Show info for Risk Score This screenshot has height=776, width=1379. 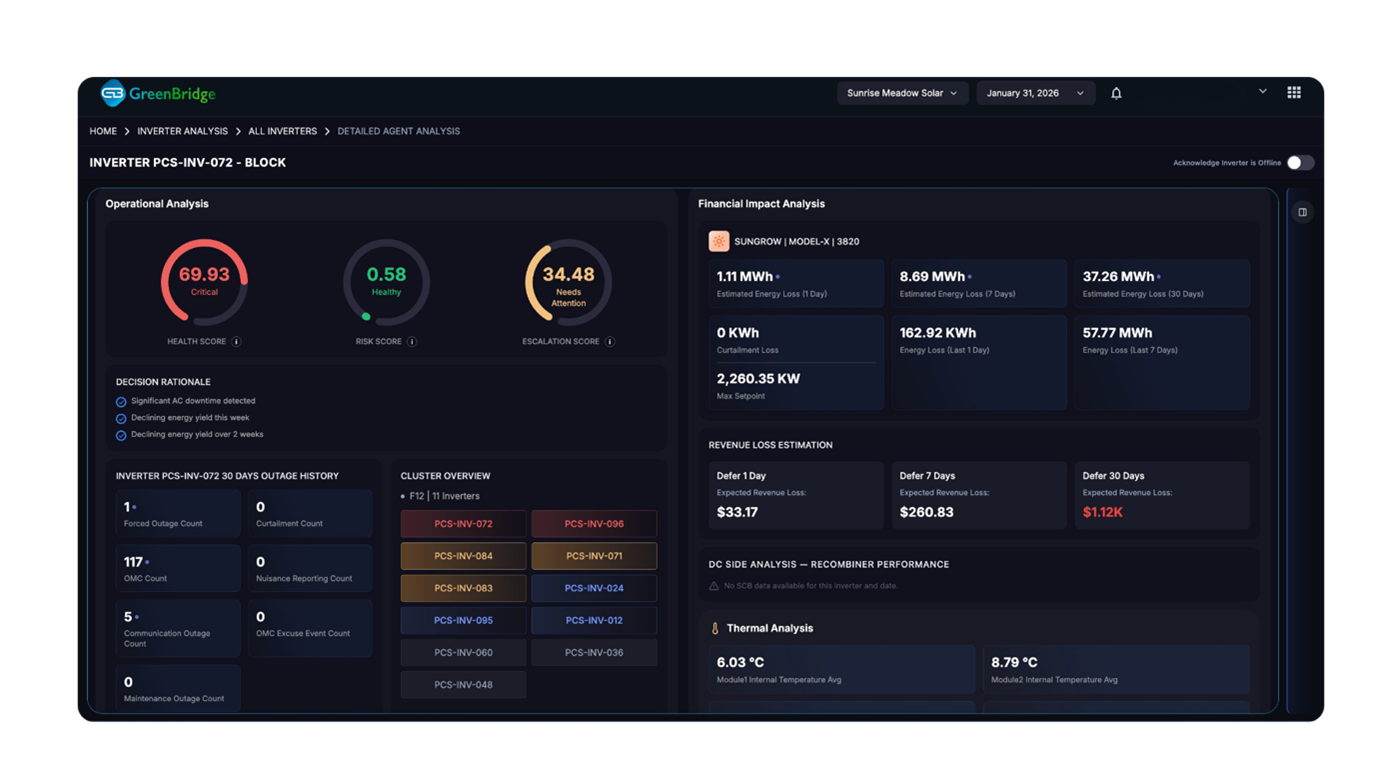pos(412,342)
